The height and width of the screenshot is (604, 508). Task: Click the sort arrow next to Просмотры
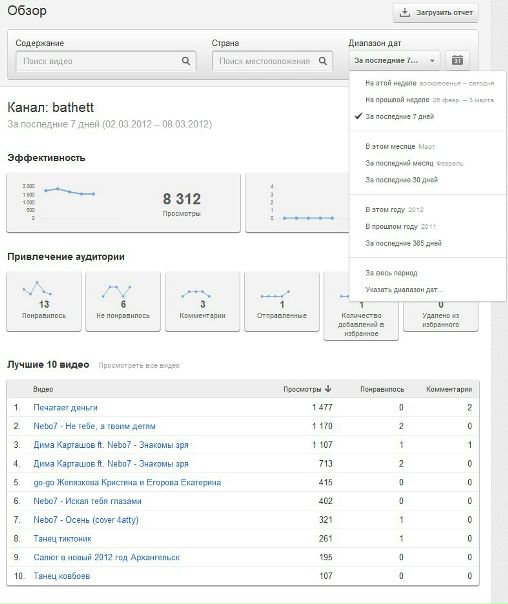(328, 389)
